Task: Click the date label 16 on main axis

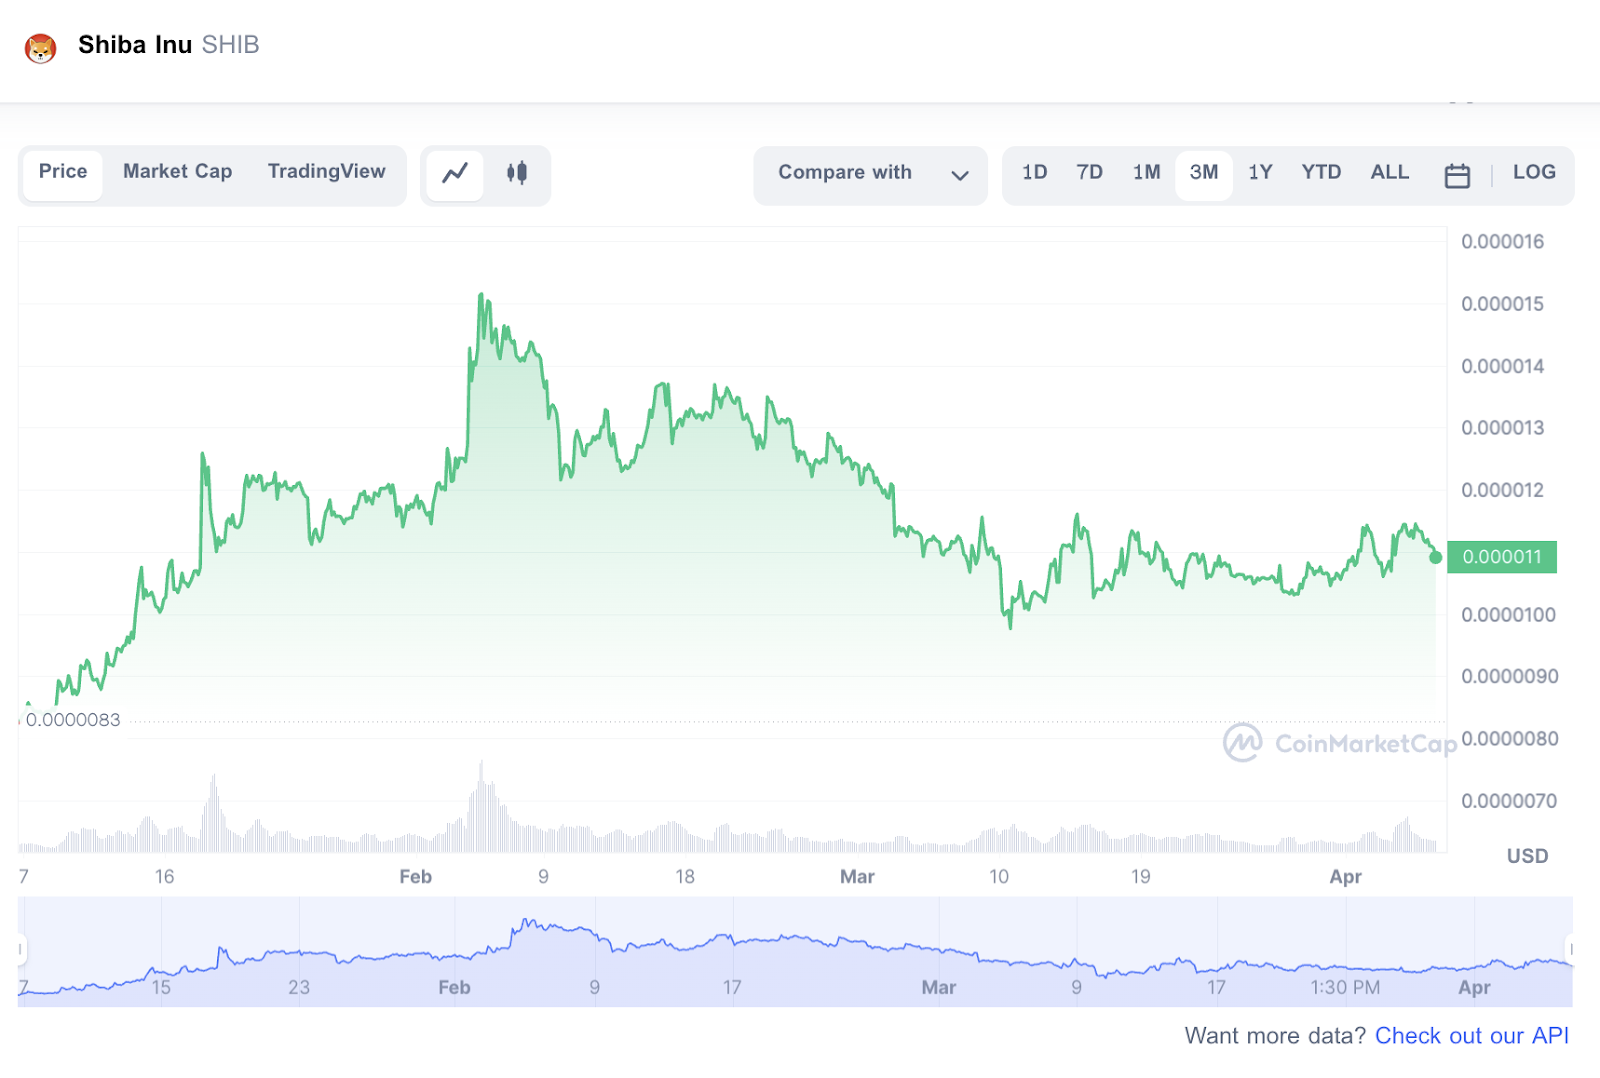Action: pos(164,877)
